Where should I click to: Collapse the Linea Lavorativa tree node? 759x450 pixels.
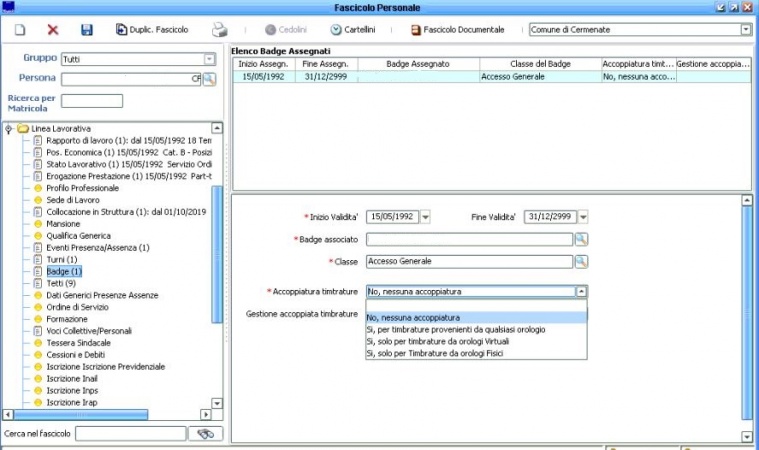tap(9, 129)
